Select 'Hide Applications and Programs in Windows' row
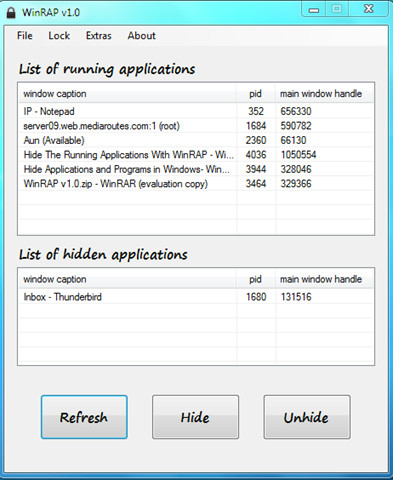This screenshot has height=480, width=393. tap(196, 169)
